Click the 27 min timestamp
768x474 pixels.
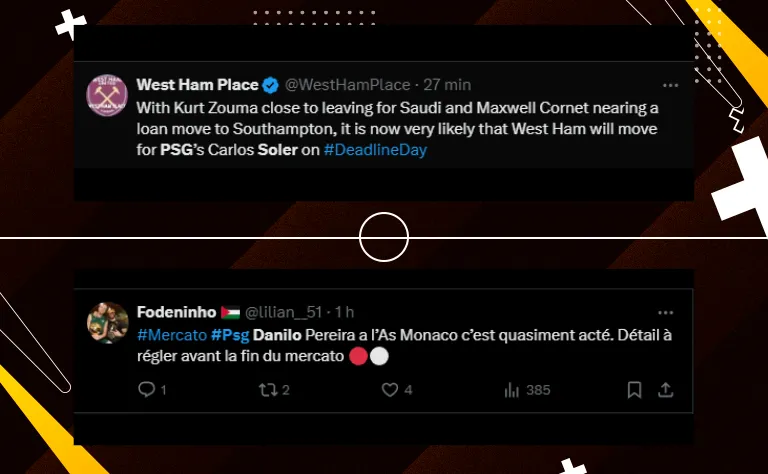click(447, 85)
